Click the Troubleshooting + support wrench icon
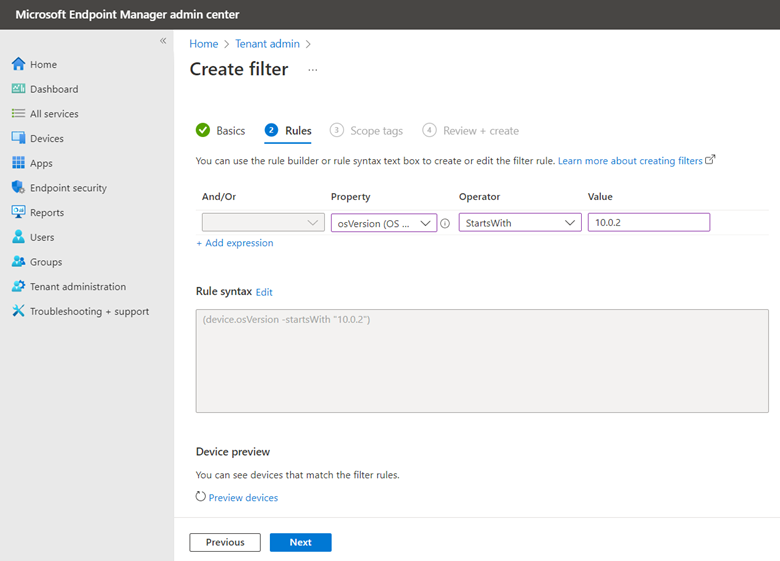Viewport: 780px width, 561px height. [18, 311]
